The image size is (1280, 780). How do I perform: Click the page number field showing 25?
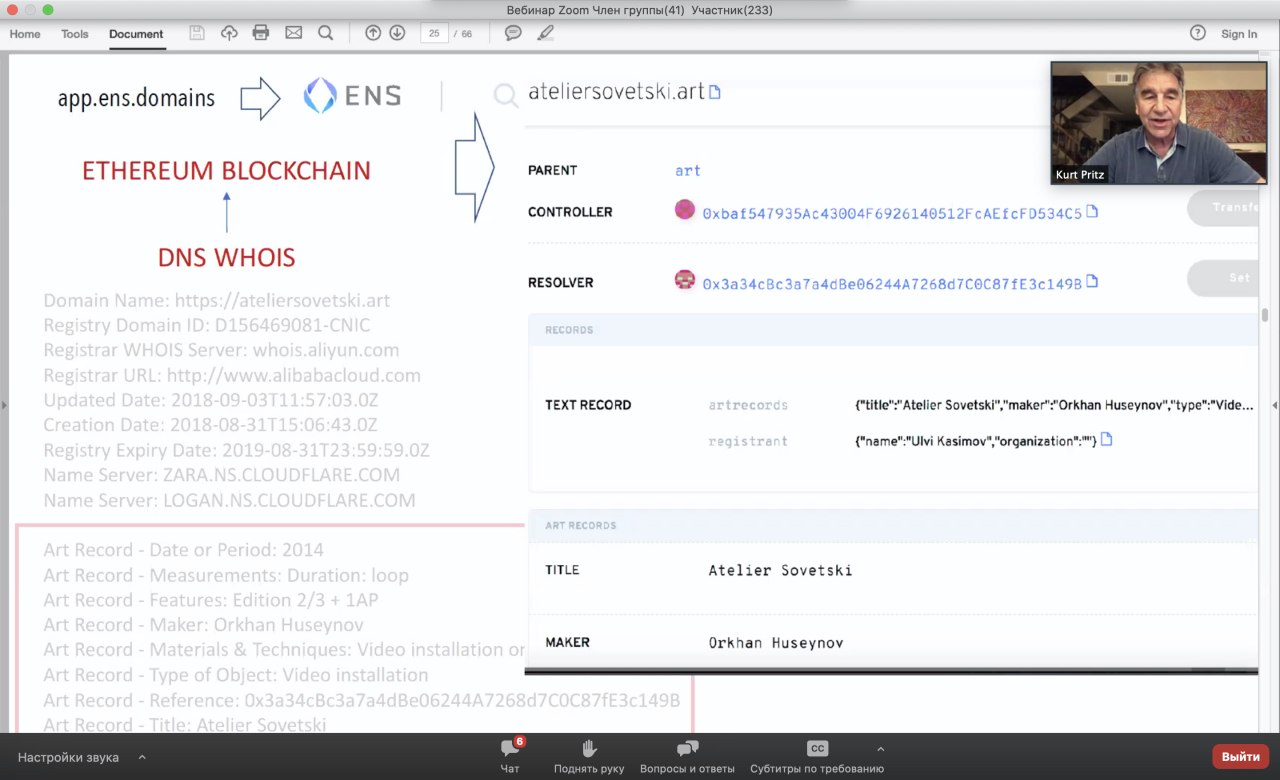pyautogui.click(x=434, y=33)
